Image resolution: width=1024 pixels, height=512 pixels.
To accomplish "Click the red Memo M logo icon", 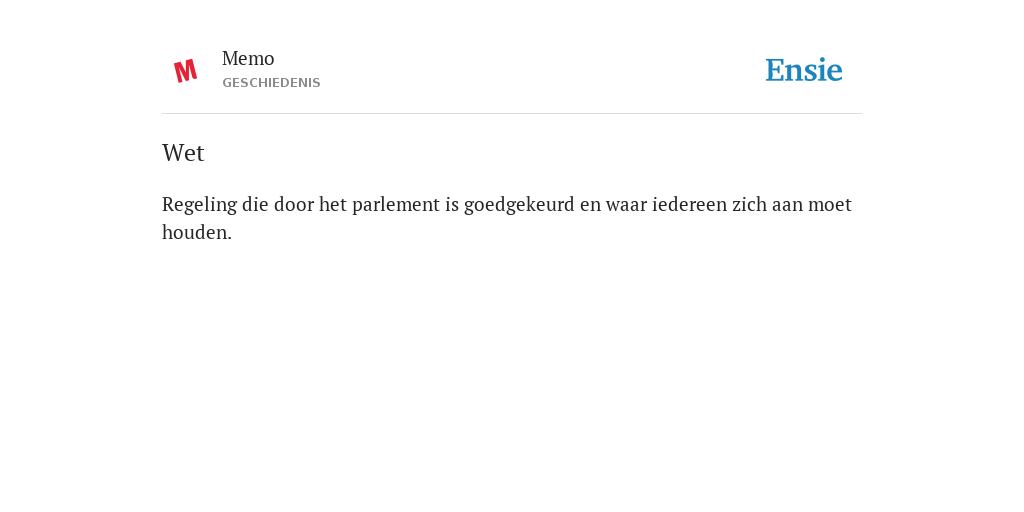I will (185, 71).
